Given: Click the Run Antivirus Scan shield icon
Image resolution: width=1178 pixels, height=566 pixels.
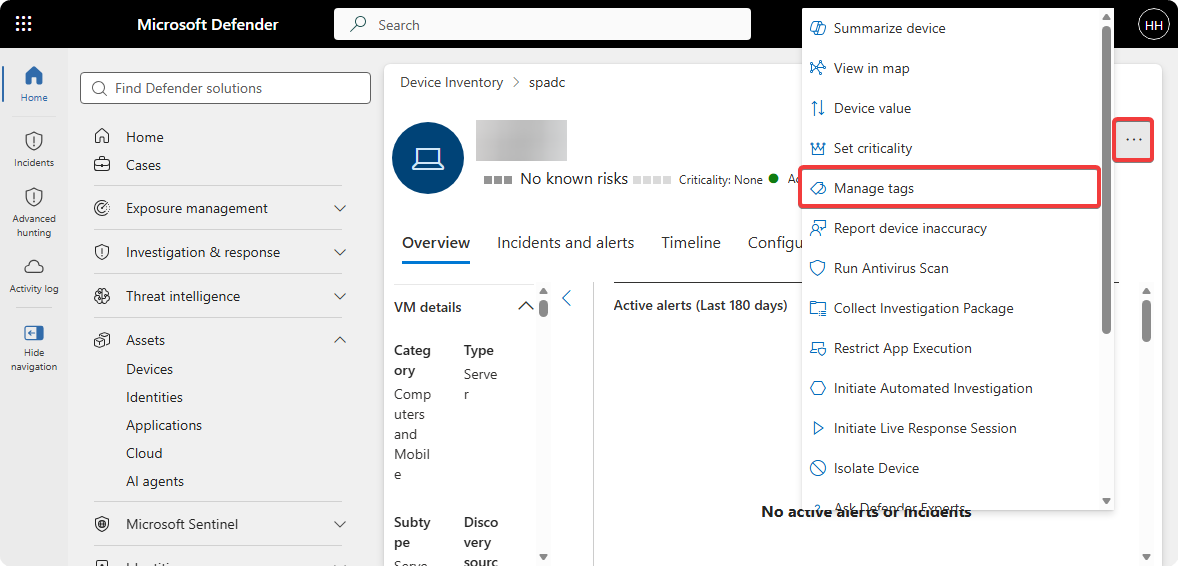Looking at the screenshot, I should tap(817, 268).
